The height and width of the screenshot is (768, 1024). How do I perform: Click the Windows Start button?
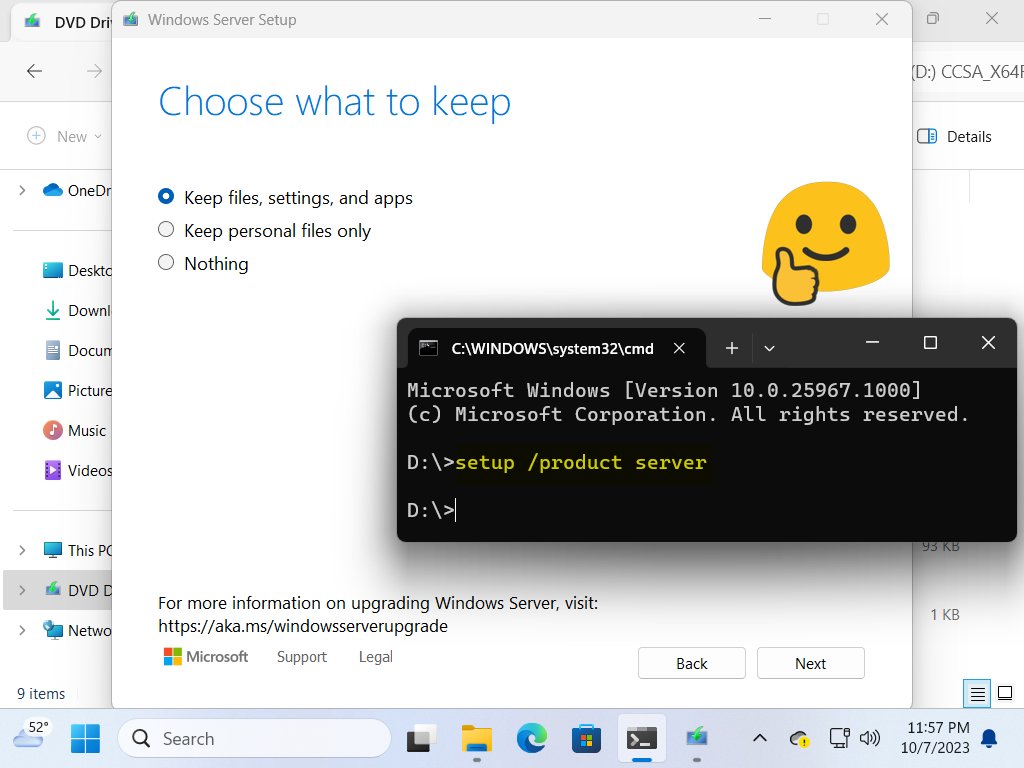[x=85, y=739]
